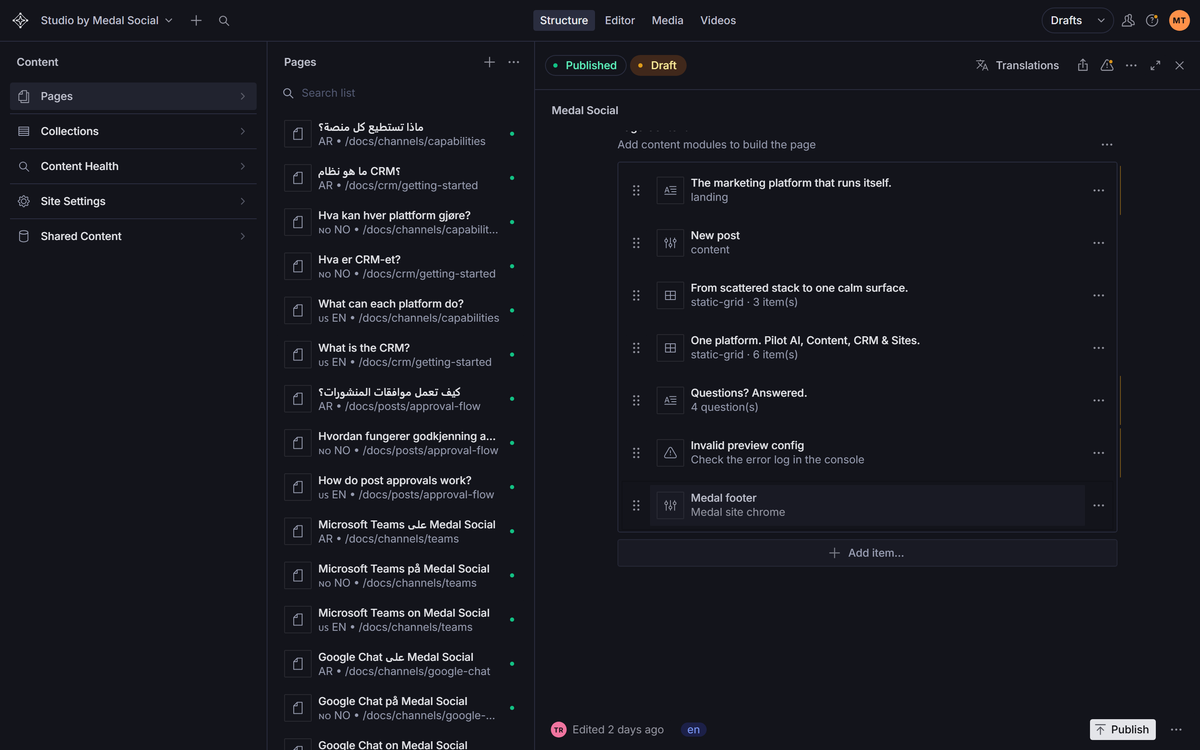The width and height of the screenshot is (1200, 750).
Task: Click the Add item button
Action: click(867, 553)
